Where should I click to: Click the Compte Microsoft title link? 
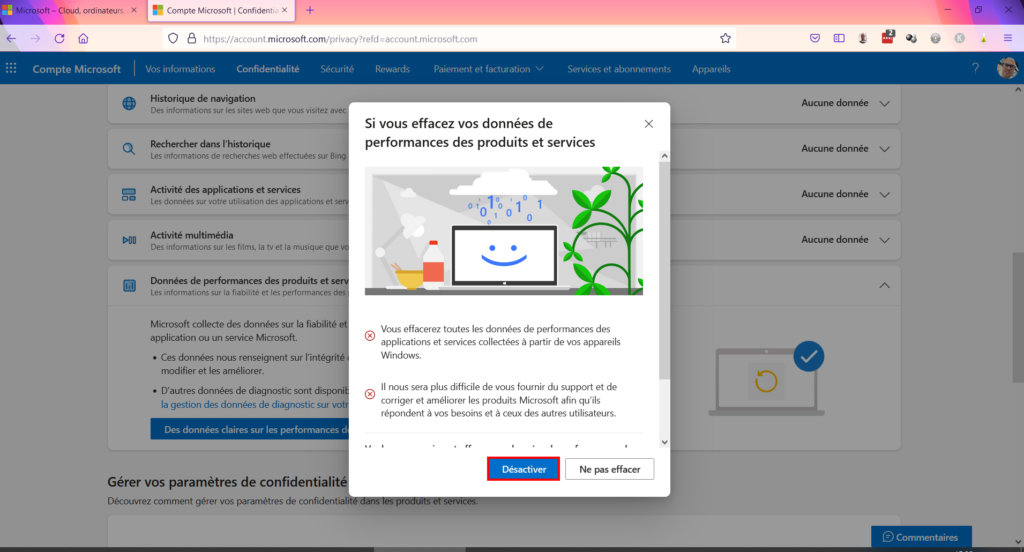click(76, 69)
